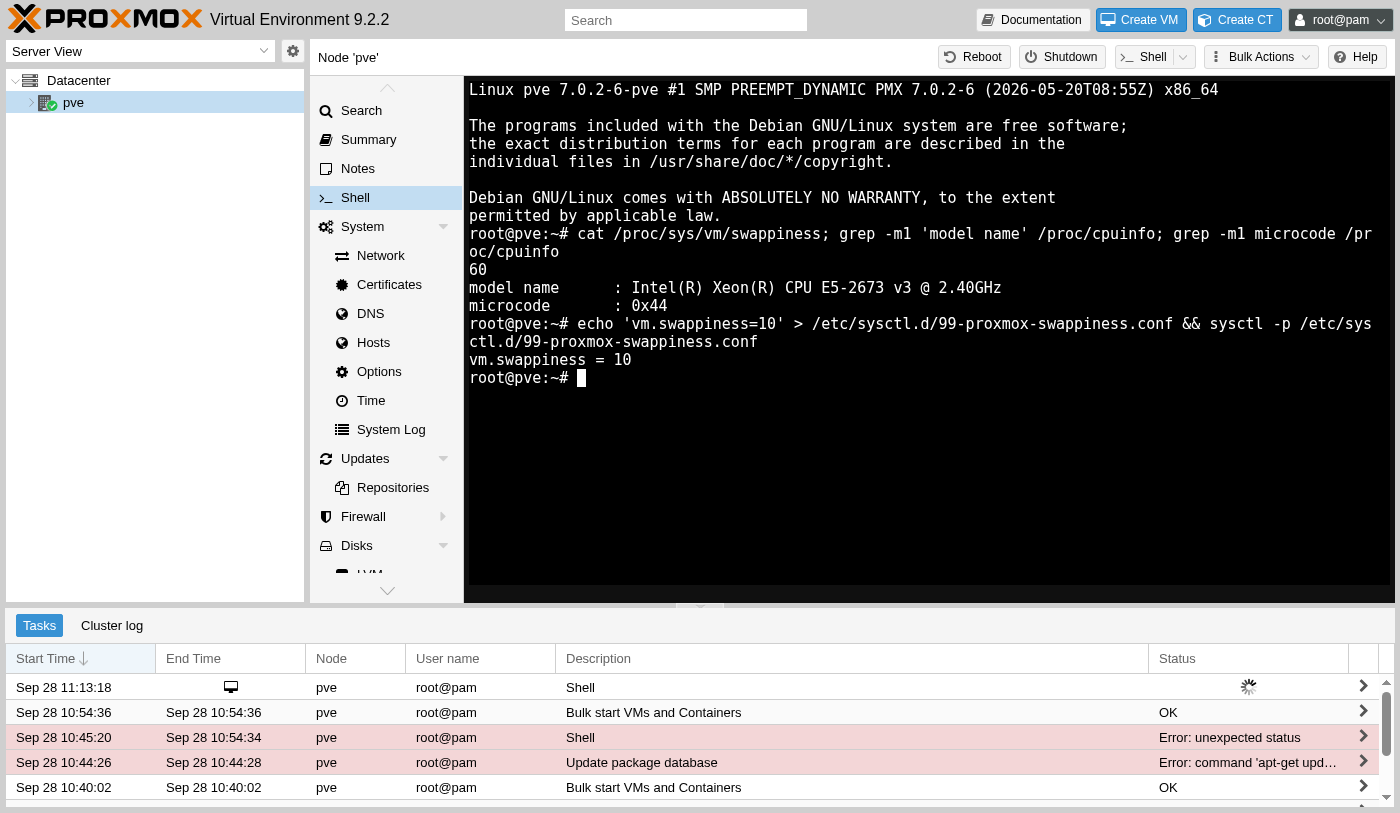Click the User name column header
Image resolution: width=1400 pixels, height=813 pixels.
pos(480,659)
